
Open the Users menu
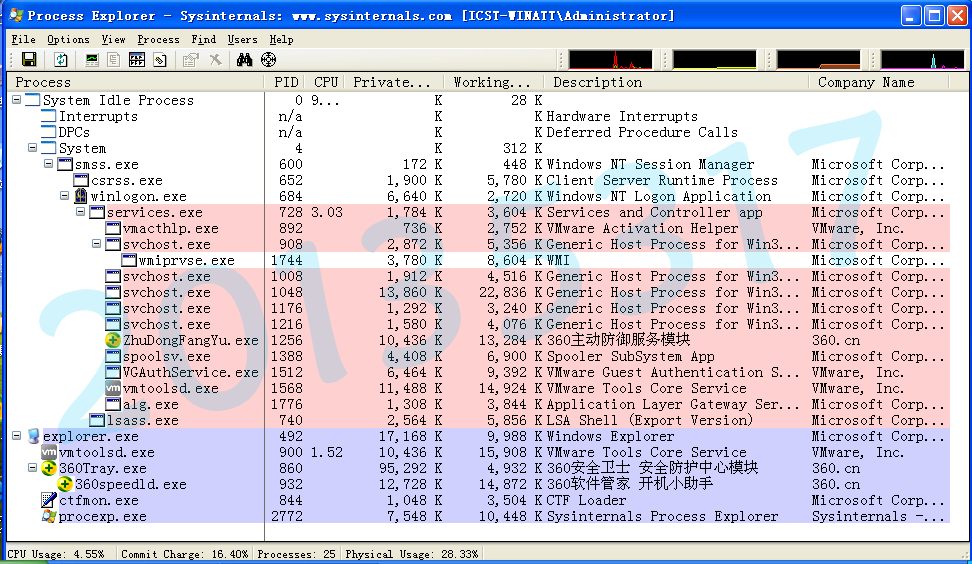243,39
